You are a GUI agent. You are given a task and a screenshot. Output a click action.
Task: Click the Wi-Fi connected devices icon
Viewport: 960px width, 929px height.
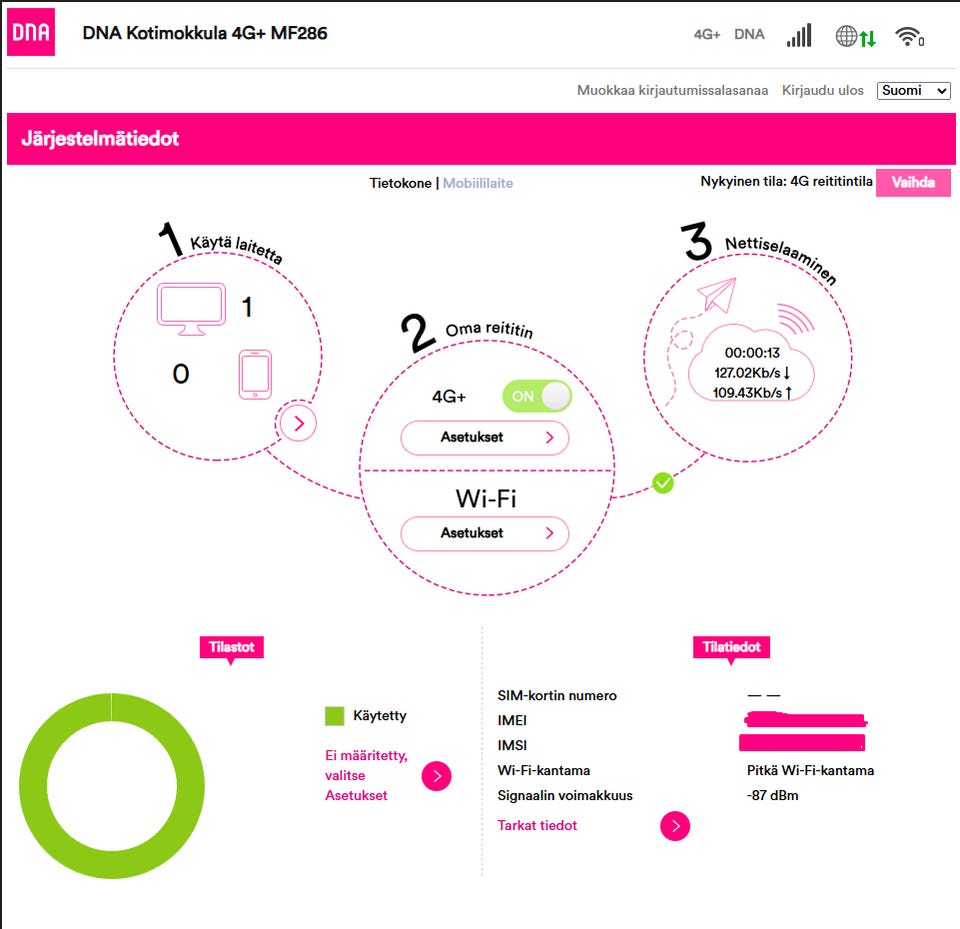[910, 36]
